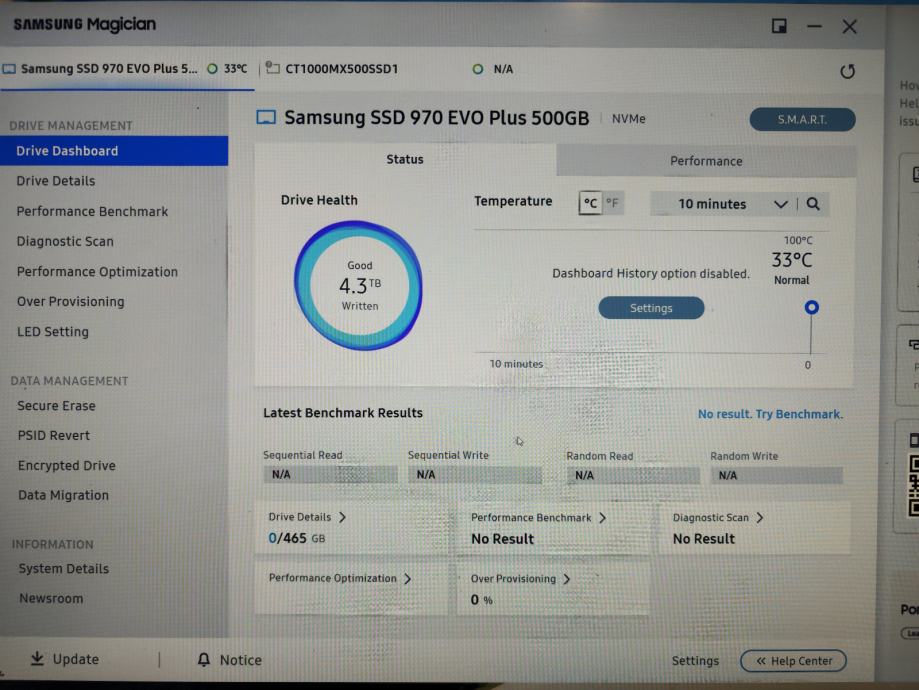919x690 pixels.
Task: Expand Over Provisioning card chevron
Action: [x=567, y=579]
